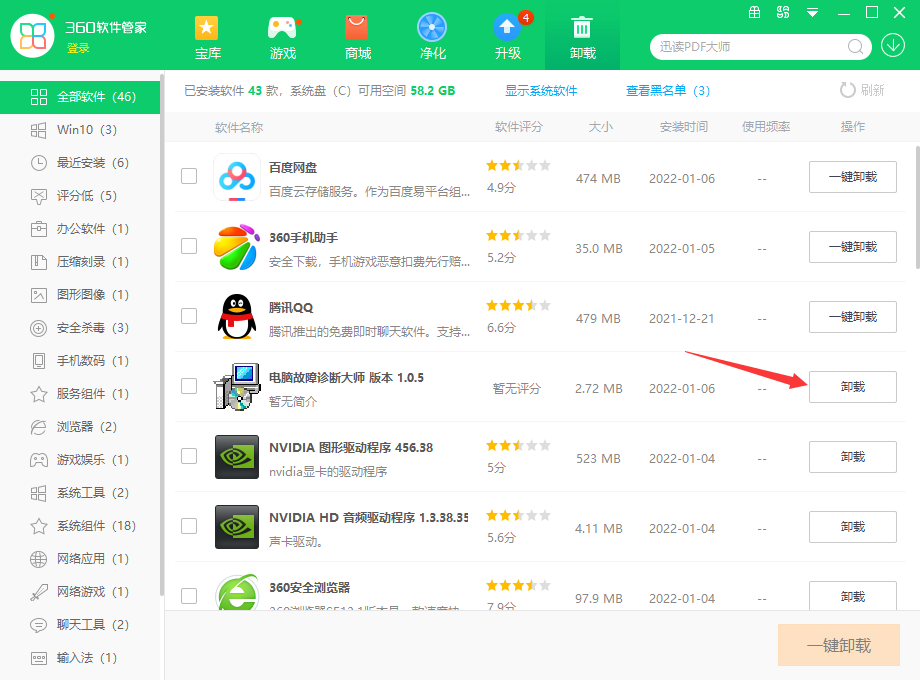Check the NVIDIA HD 音频驱动程序 checkbox
This screenshot has width=920, height=680.
(189, 526)
